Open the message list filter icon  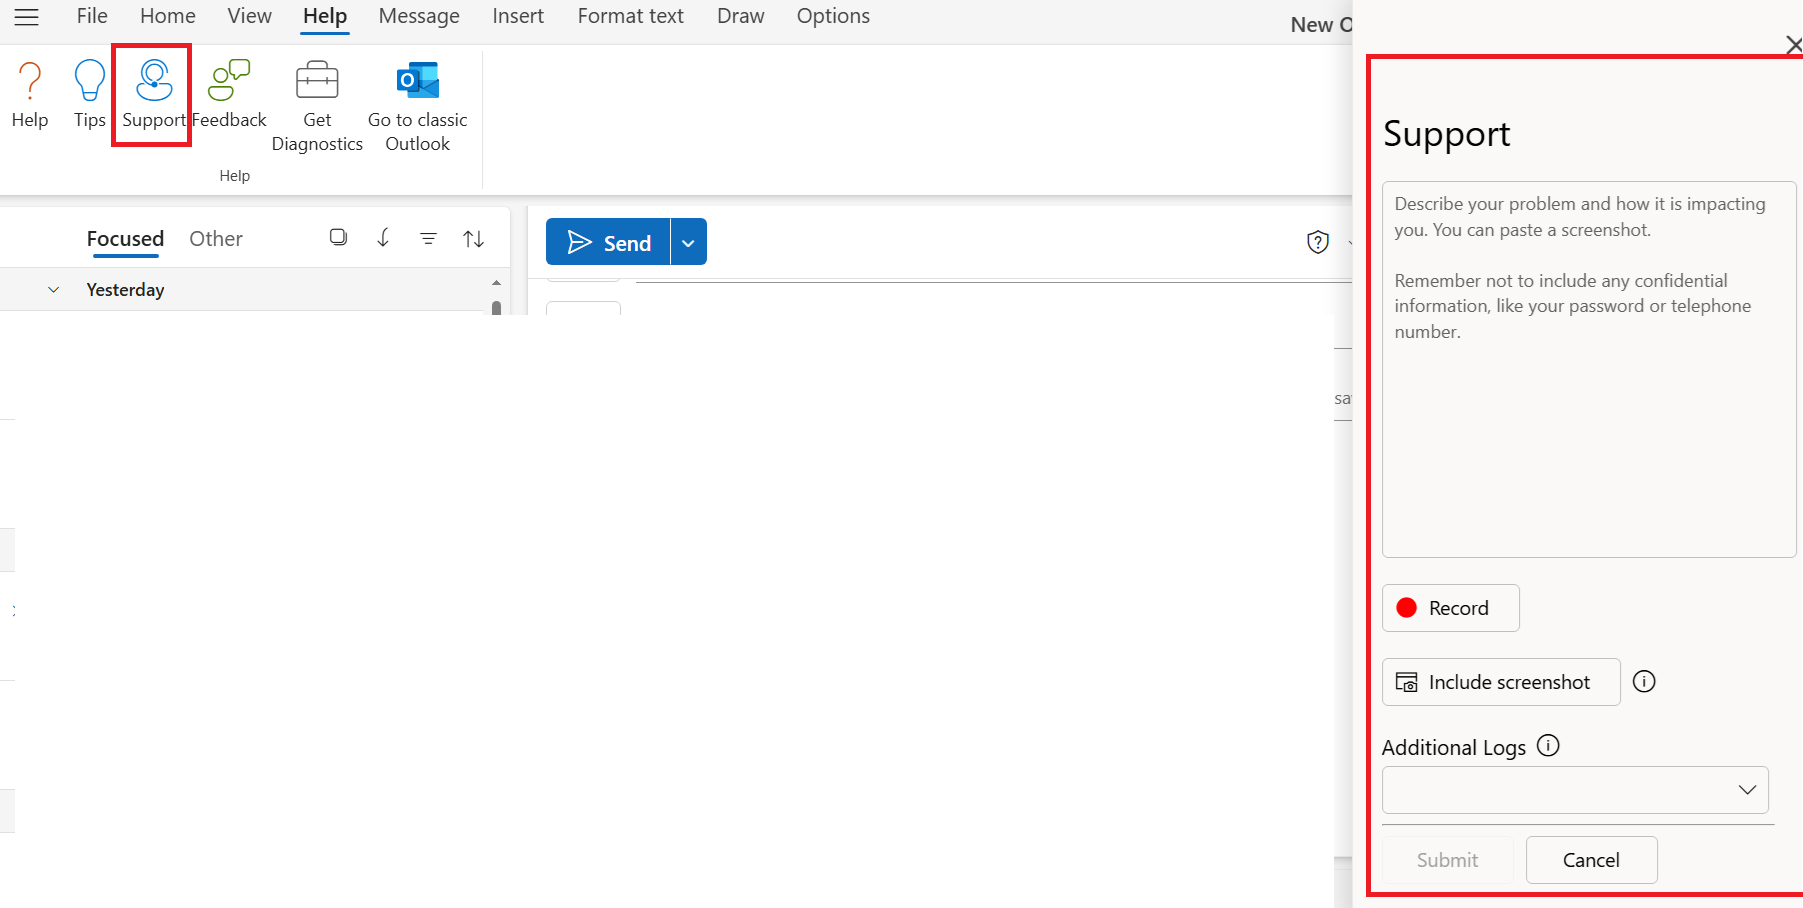click(x=428, y=238)
